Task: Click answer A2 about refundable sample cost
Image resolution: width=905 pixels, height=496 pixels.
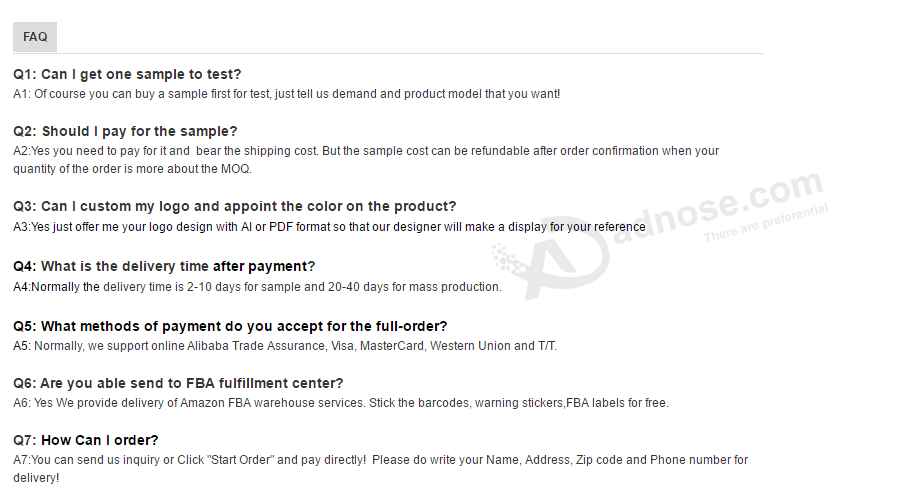Action: pyautogui.click(x=366, y=160)
